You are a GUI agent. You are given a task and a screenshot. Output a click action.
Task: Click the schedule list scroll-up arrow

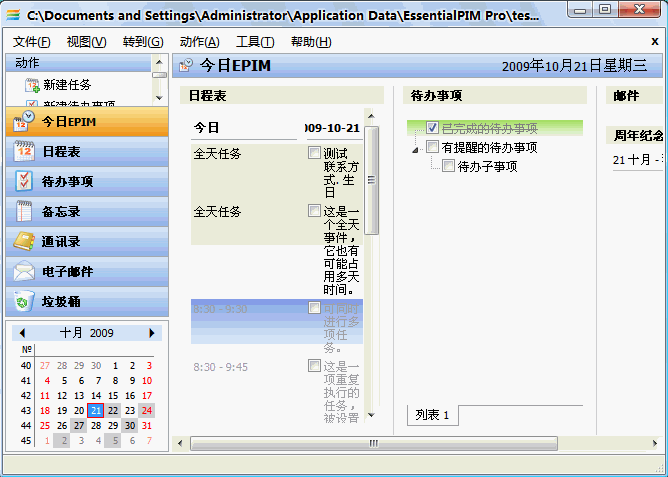371,116
